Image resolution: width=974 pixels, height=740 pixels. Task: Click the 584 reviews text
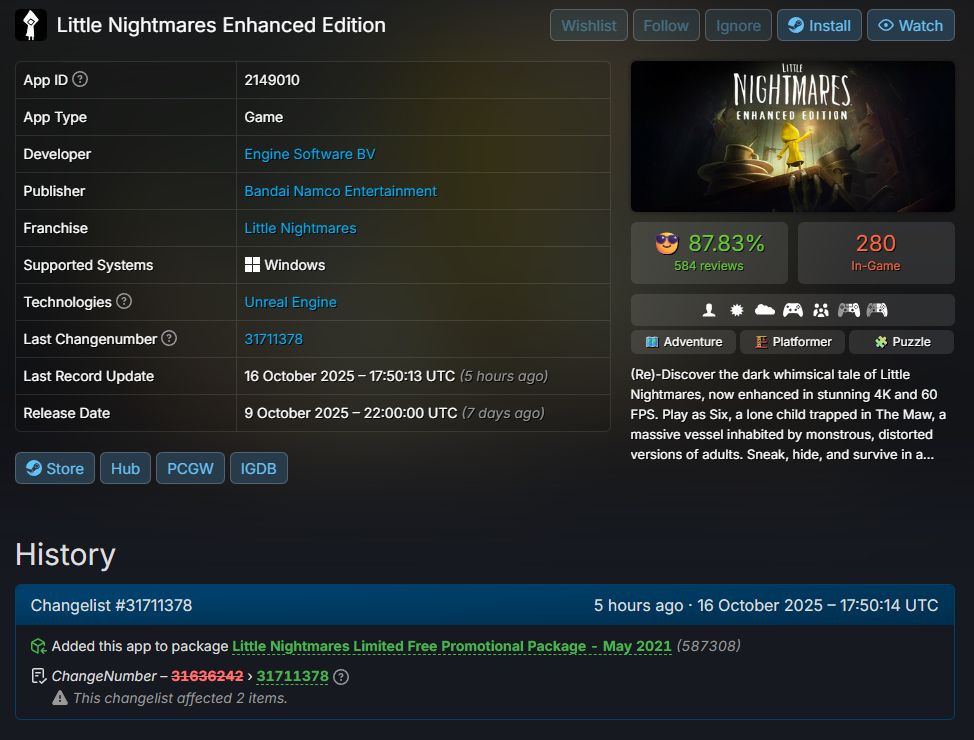click(x=709, y=266)
